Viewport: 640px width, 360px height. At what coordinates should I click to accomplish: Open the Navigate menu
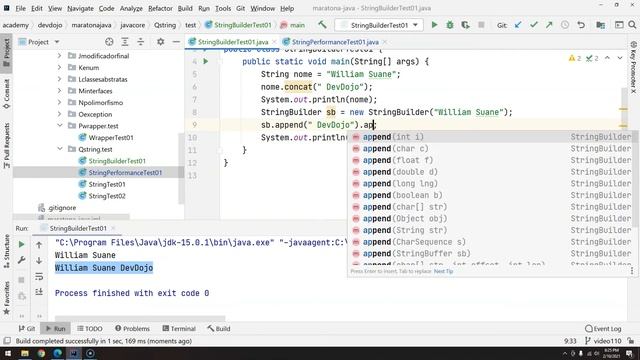click(x=80, y=8)
